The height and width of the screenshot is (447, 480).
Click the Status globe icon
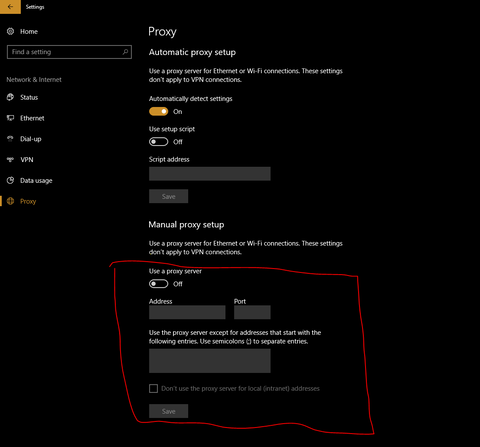coord(11,97)
